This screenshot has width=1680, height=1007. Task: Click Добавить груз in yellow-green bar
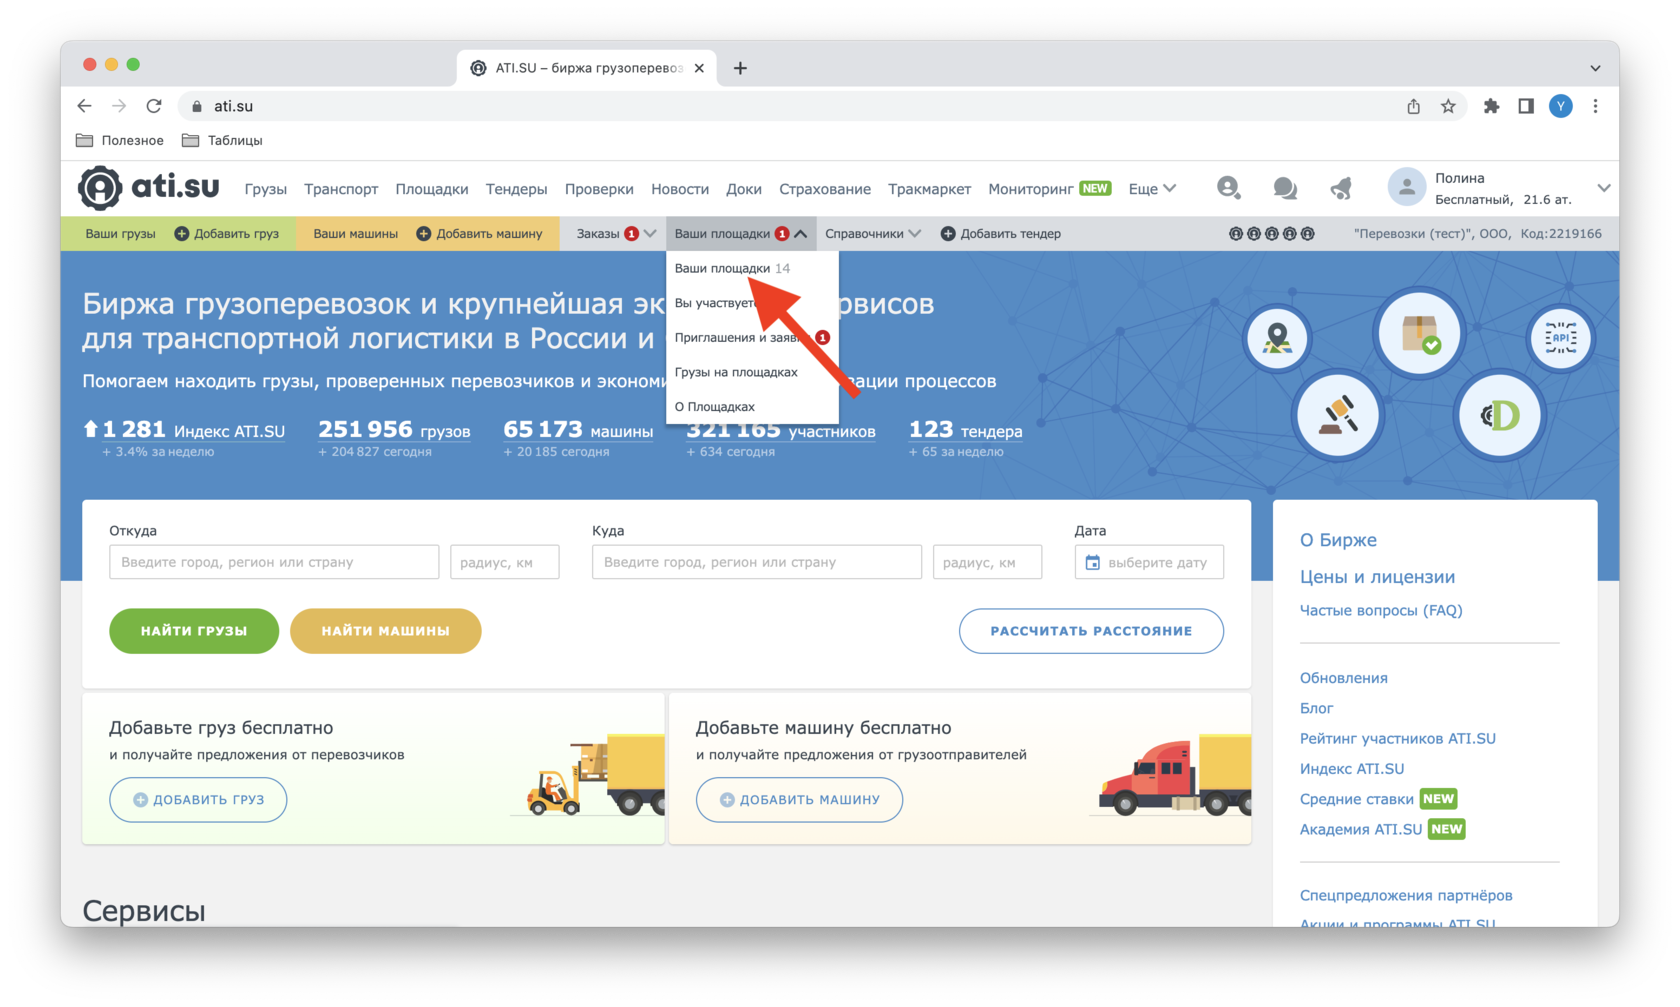pos(227,234)
